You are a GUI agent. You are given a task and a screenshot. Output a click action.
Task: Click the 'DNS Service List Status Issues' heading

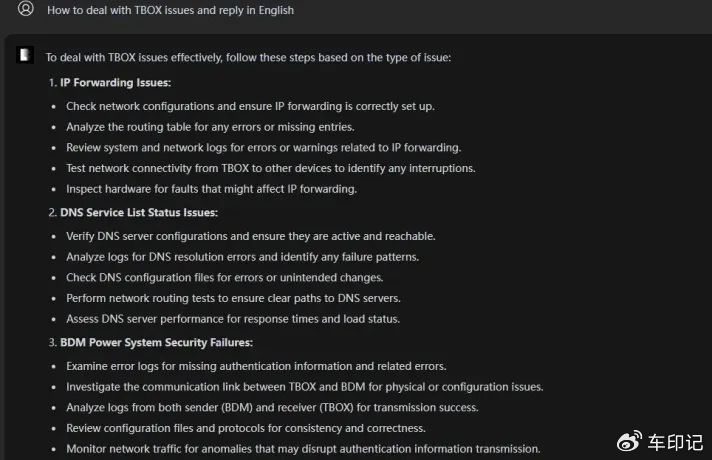coord(139,213)
